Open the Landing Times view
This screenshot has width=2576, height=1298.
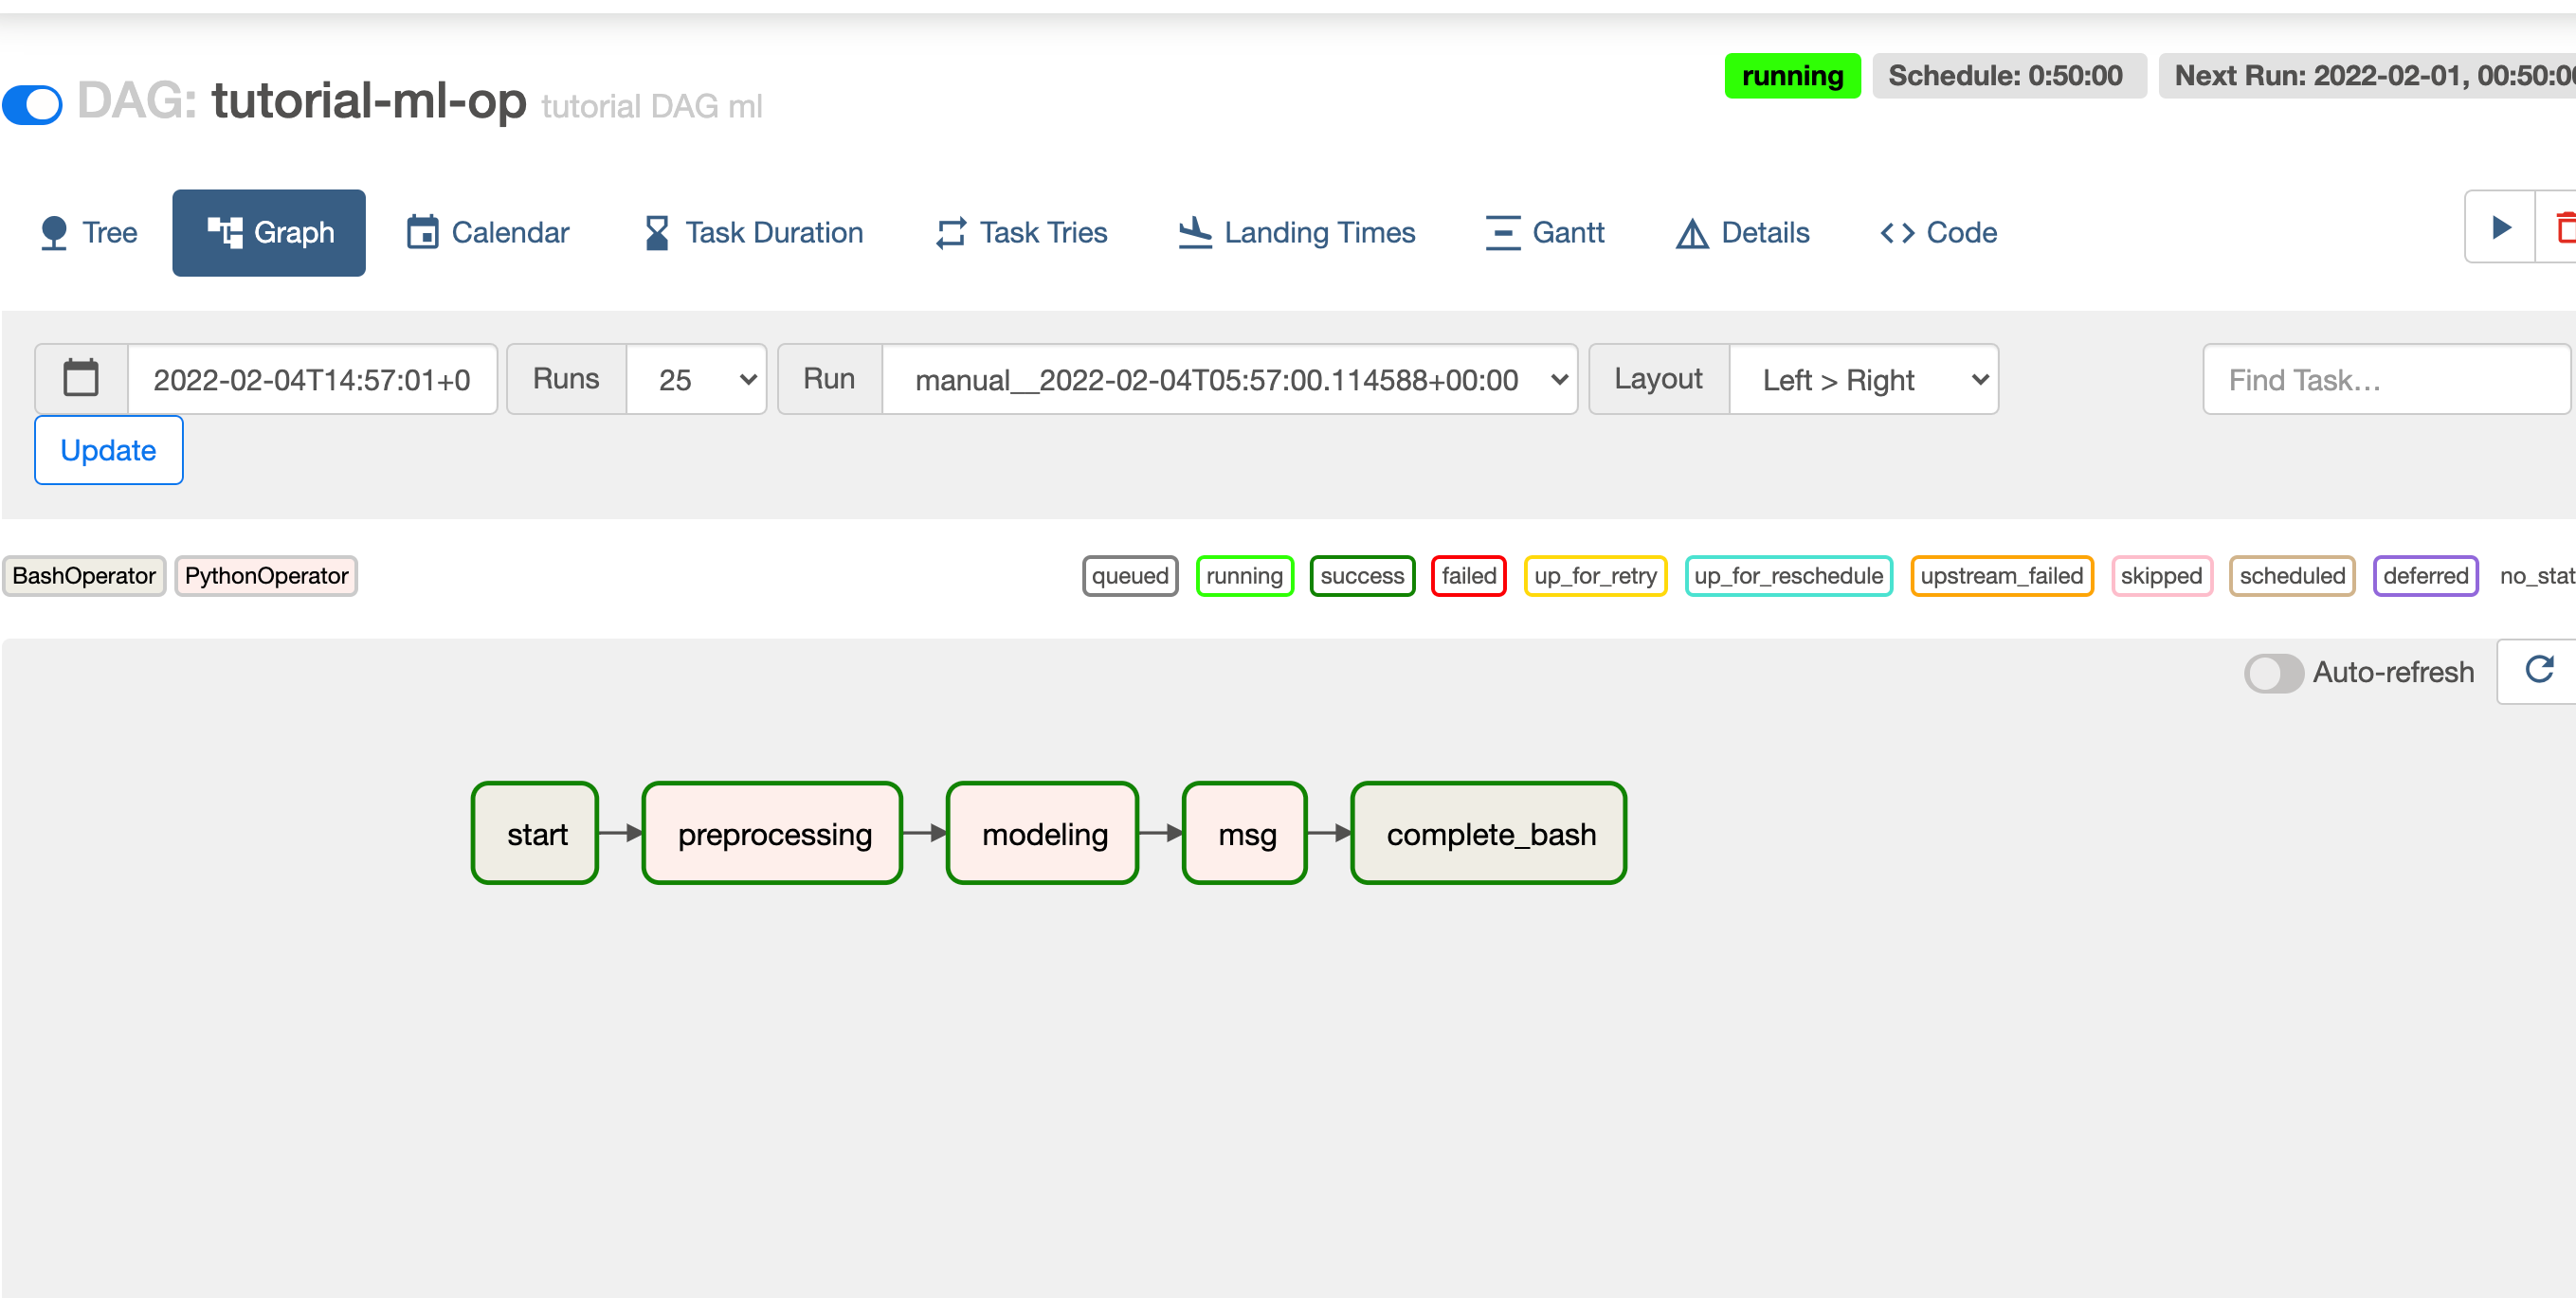pos(1297,233)
